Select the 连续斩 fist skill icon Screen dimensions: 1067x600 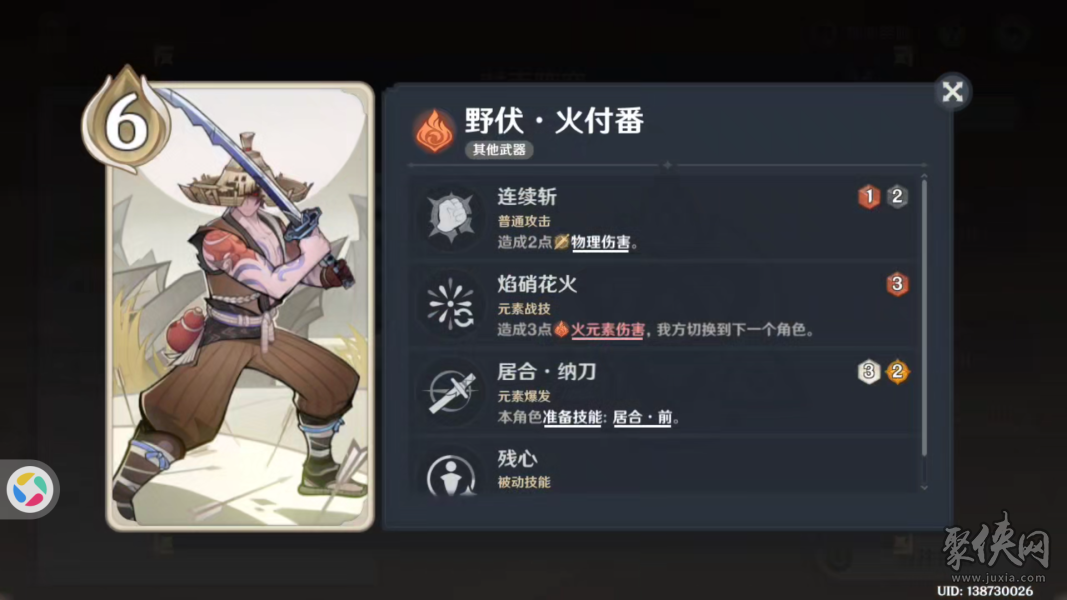point(451,218)
